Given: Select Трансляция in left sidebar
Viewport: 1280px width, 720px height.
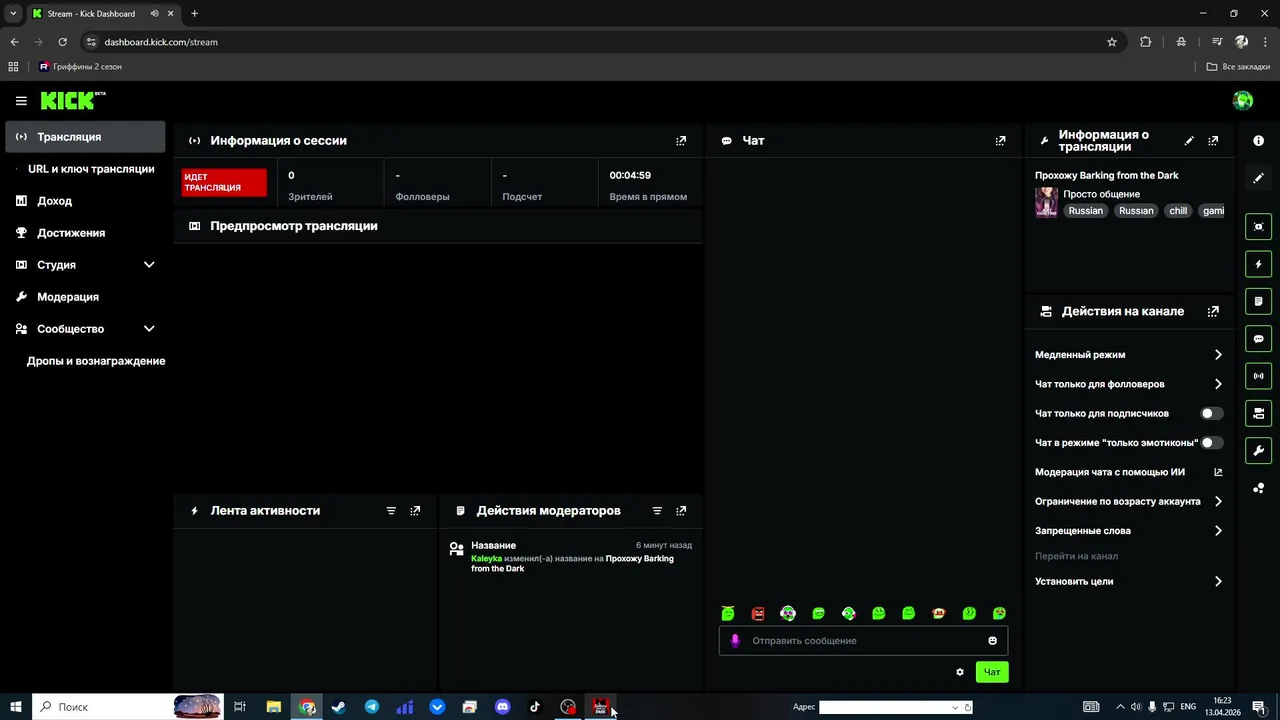Looking at the screenshot, I should [x=85, y=137].
